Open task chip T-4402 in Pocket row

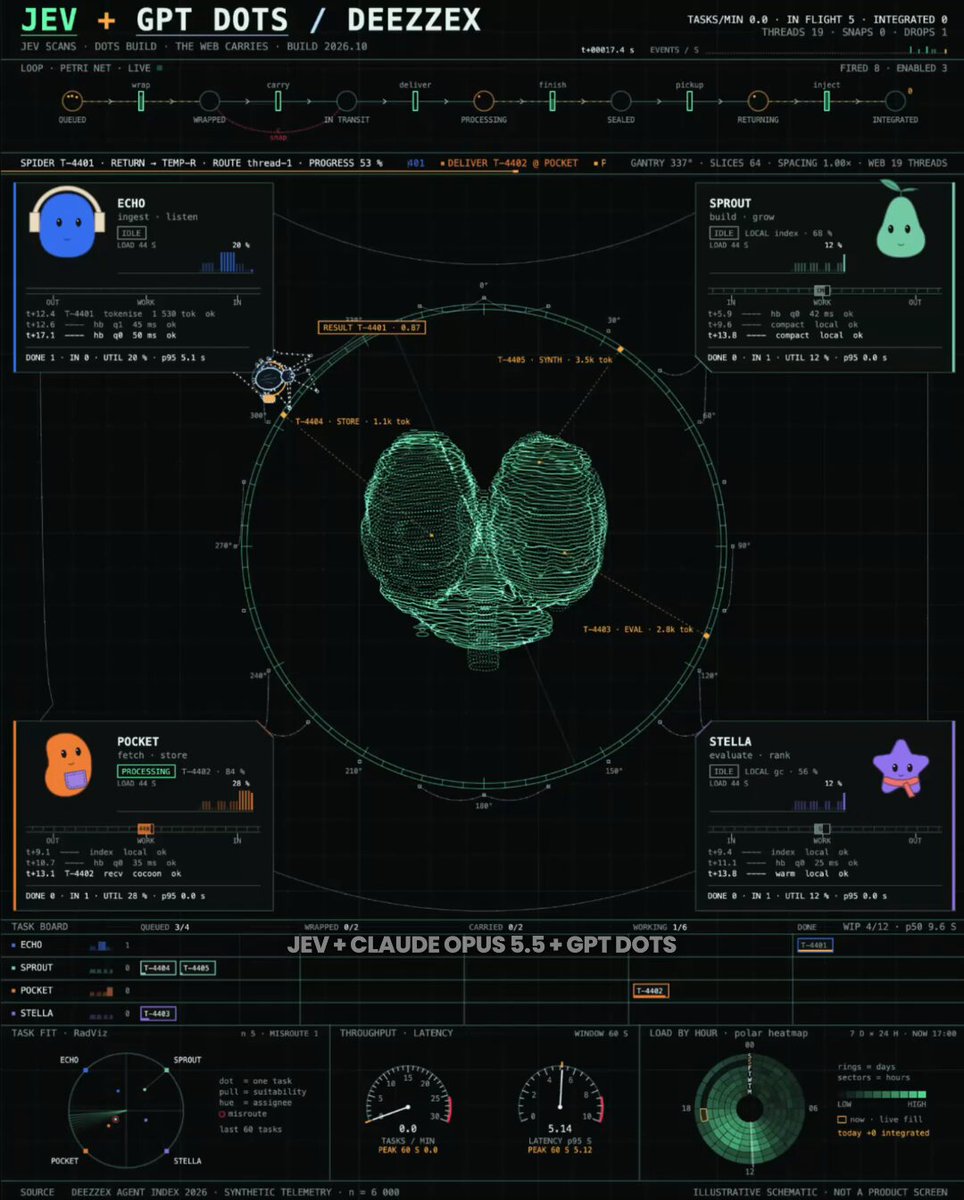pos(650,990)
